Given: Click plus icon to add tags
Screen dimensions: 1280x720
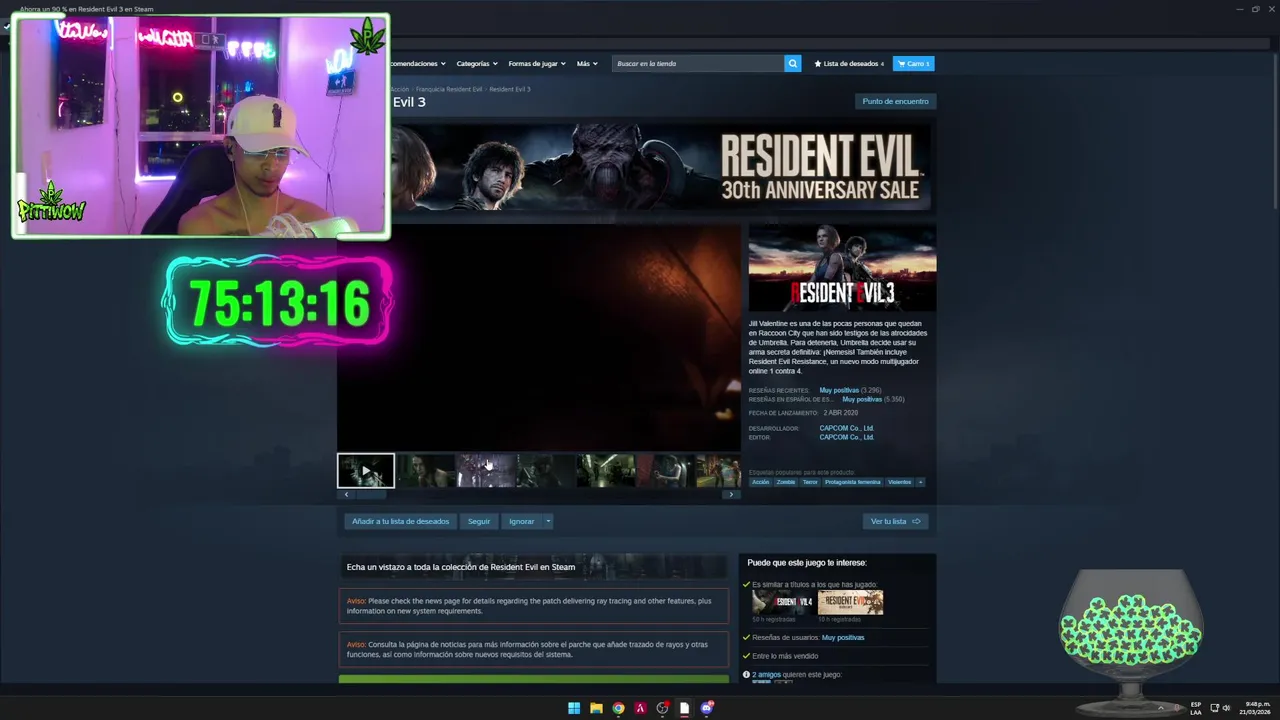Looking at the screenshot, I should pyautogui.click(x=920, y=482).
